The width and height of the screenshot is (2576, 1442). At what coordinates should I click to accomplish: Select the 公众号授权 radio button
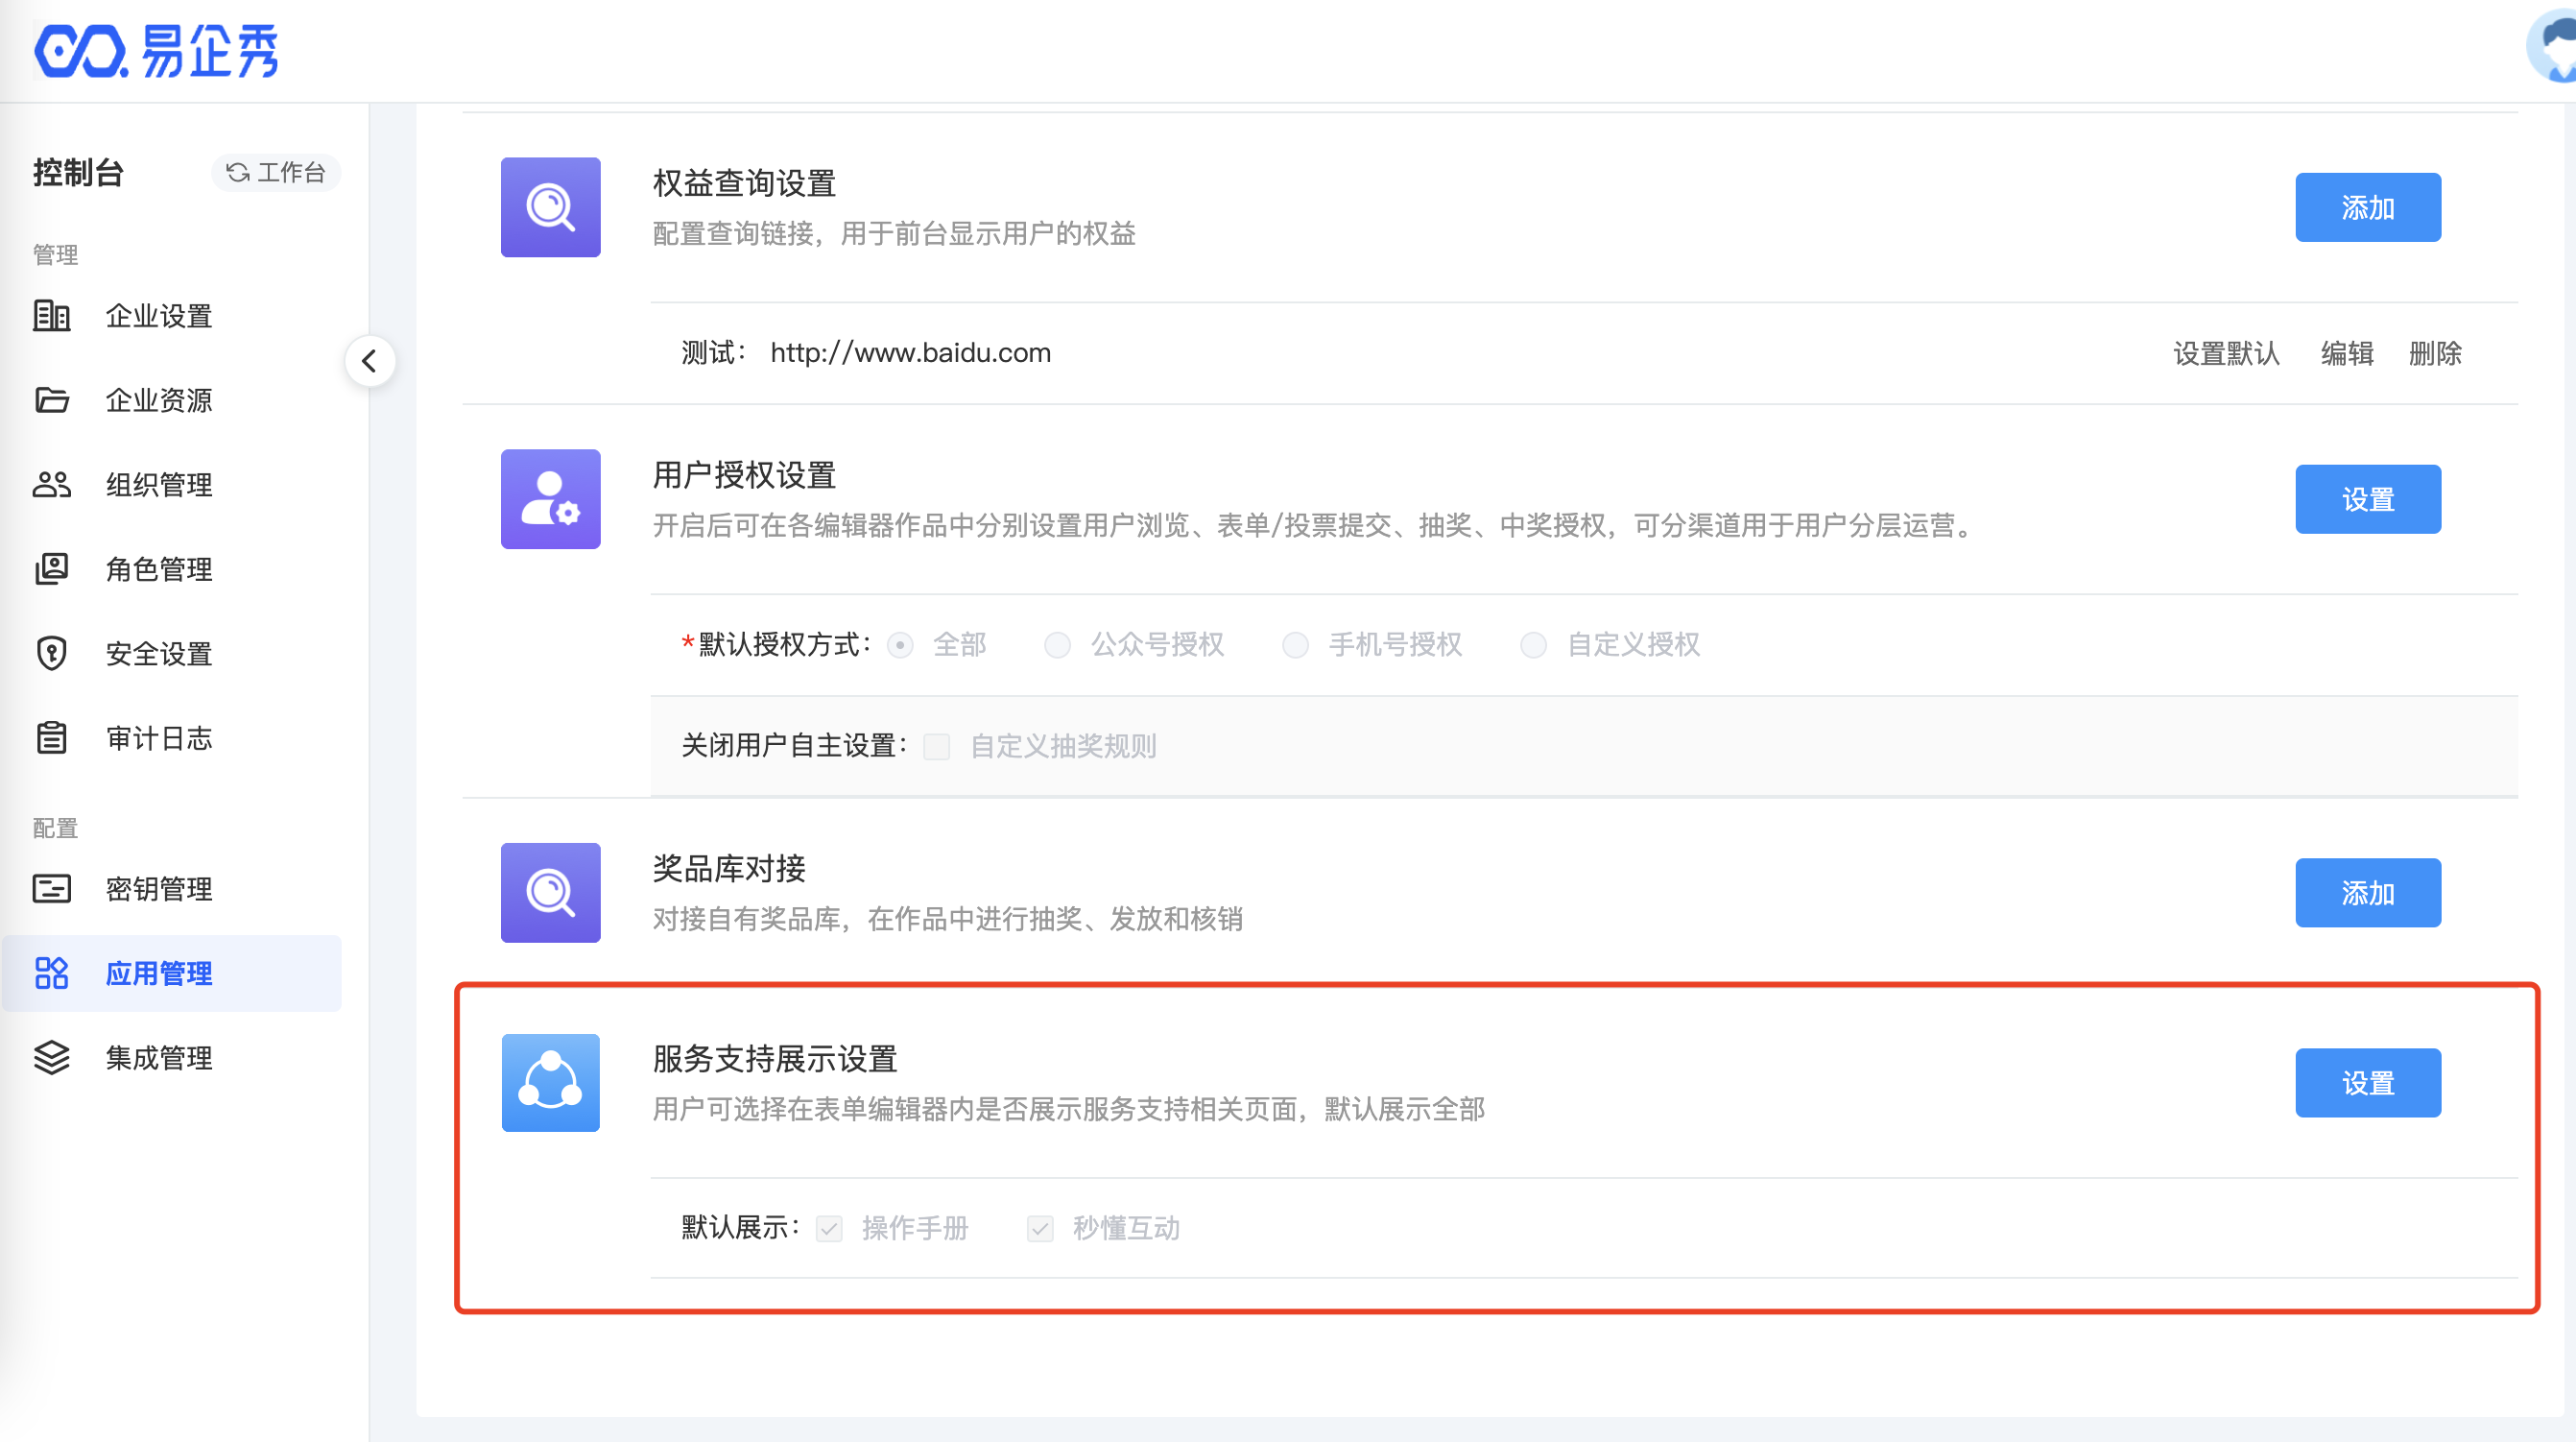[x=1058, y=645]
